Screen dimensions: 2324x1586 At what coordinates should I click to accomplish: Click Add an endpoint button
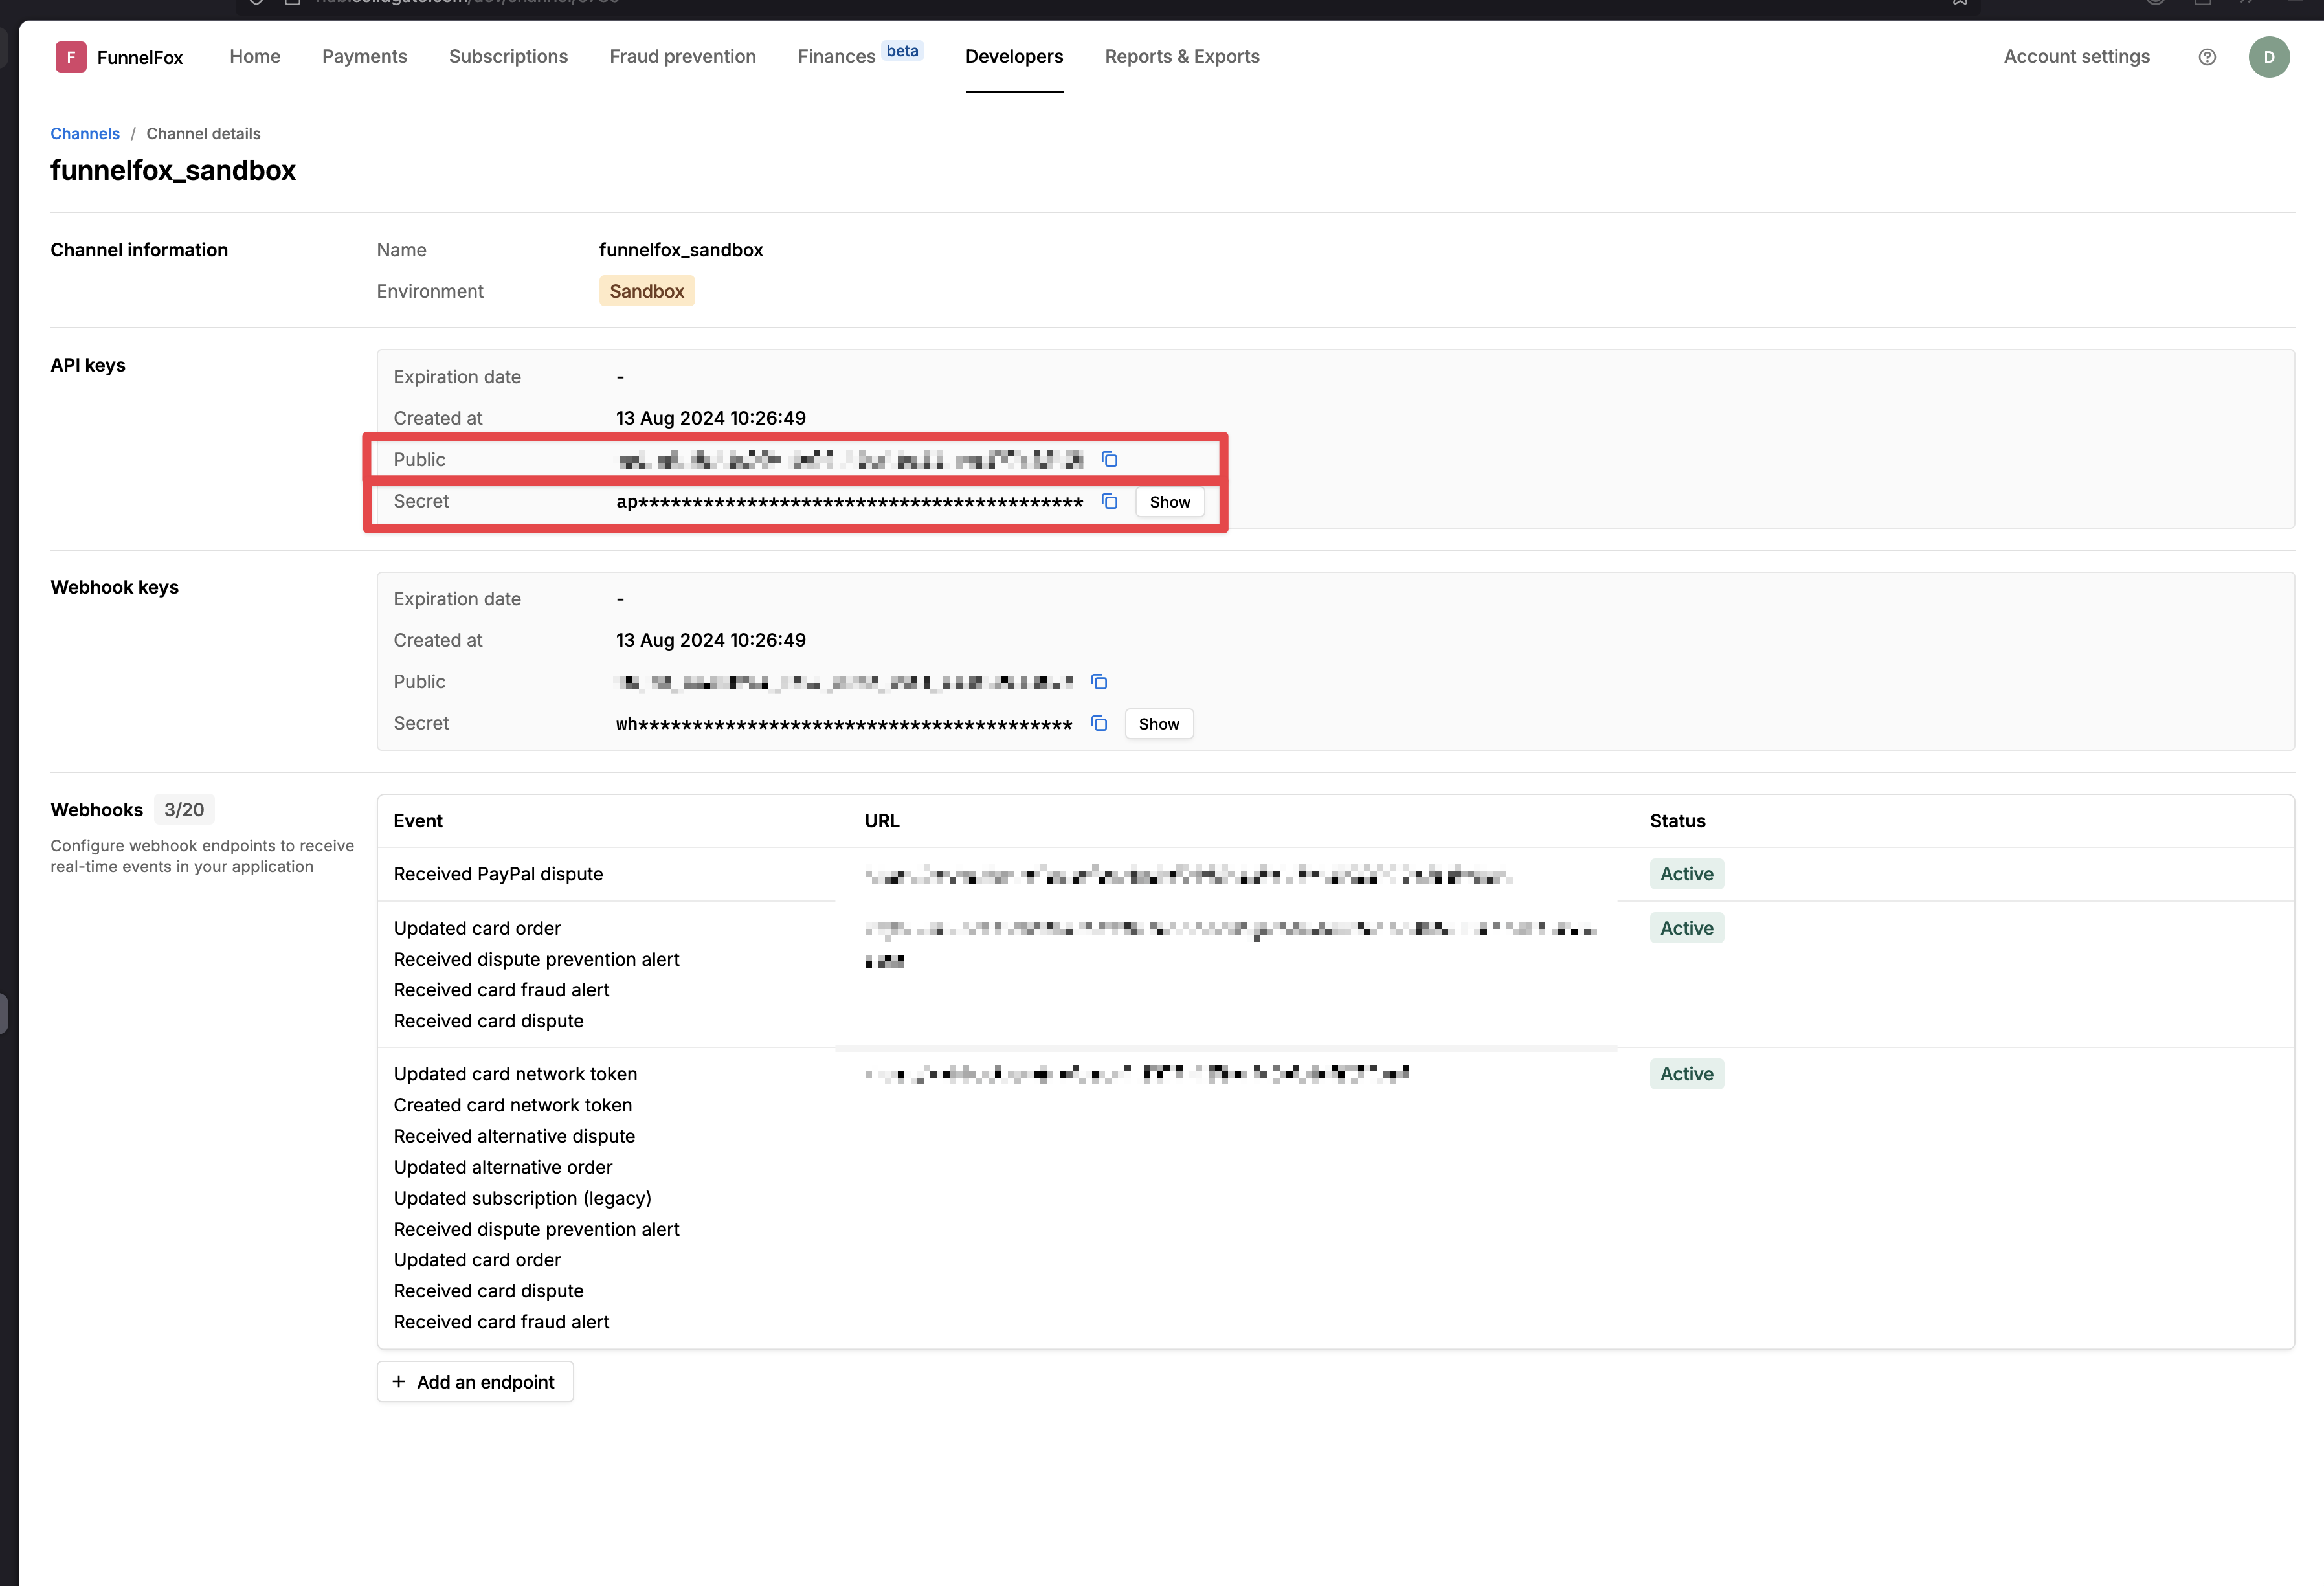coord(474,1381)
